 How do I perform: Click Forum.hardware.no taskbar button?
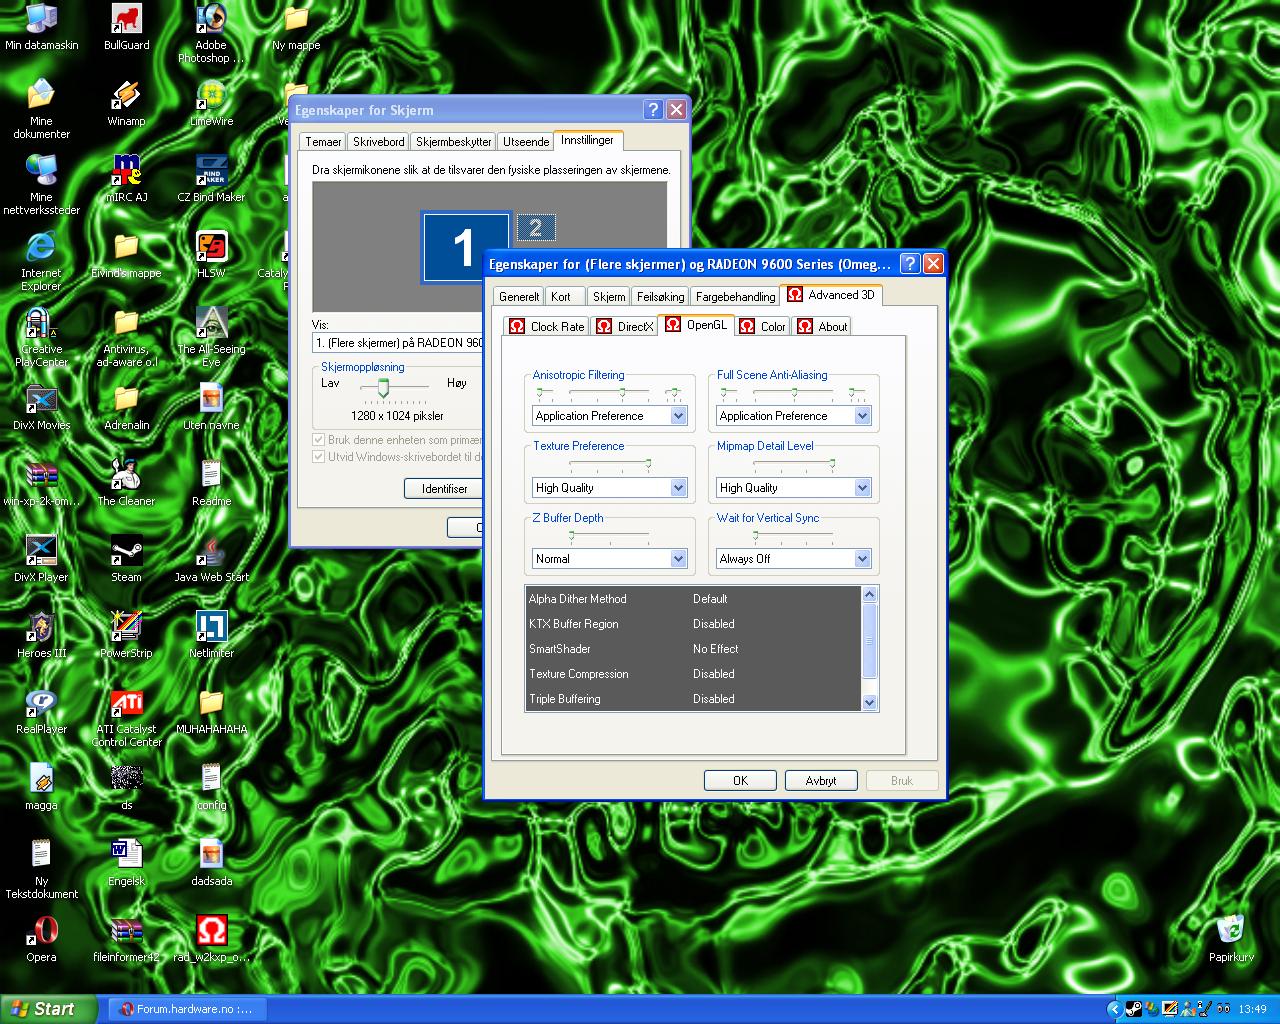pos(186,1009)
